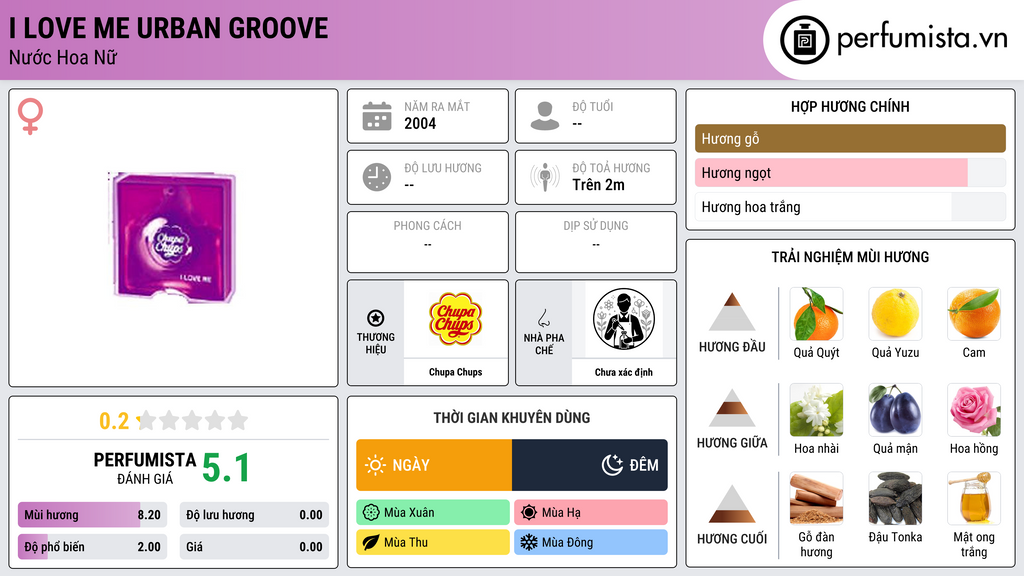Image resolution: width=1024 pixels, height=576 pixels.
Task: Open the Gỗ đàn hương note image
Action: 816,499
